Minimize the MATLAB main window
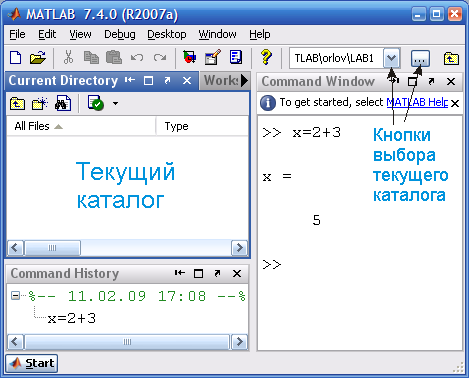The height and width of the screenshot is (378, 469). pos(418,14)
